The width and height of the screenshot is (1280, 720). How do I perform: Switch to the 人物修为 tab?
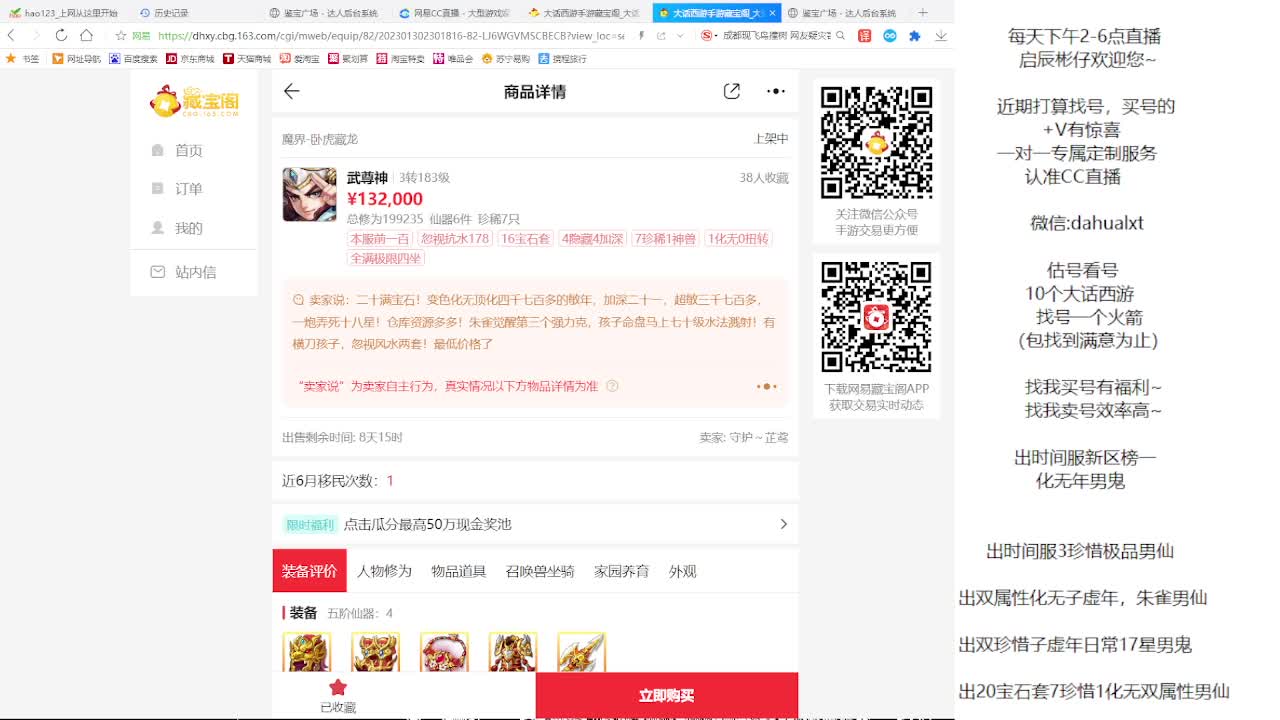384,571
